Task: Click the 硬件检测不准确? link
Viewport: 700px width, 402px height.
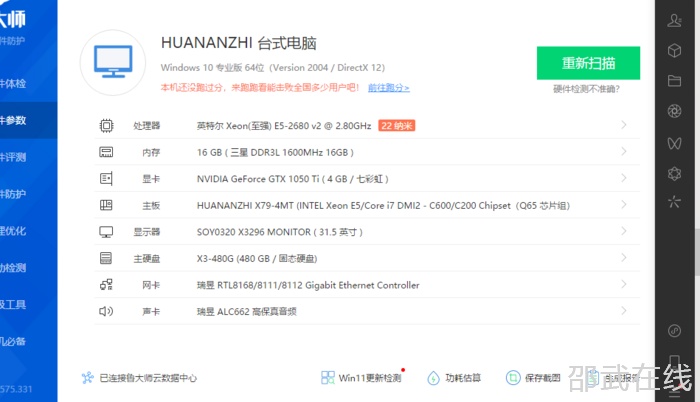Action: pos(586,89)
